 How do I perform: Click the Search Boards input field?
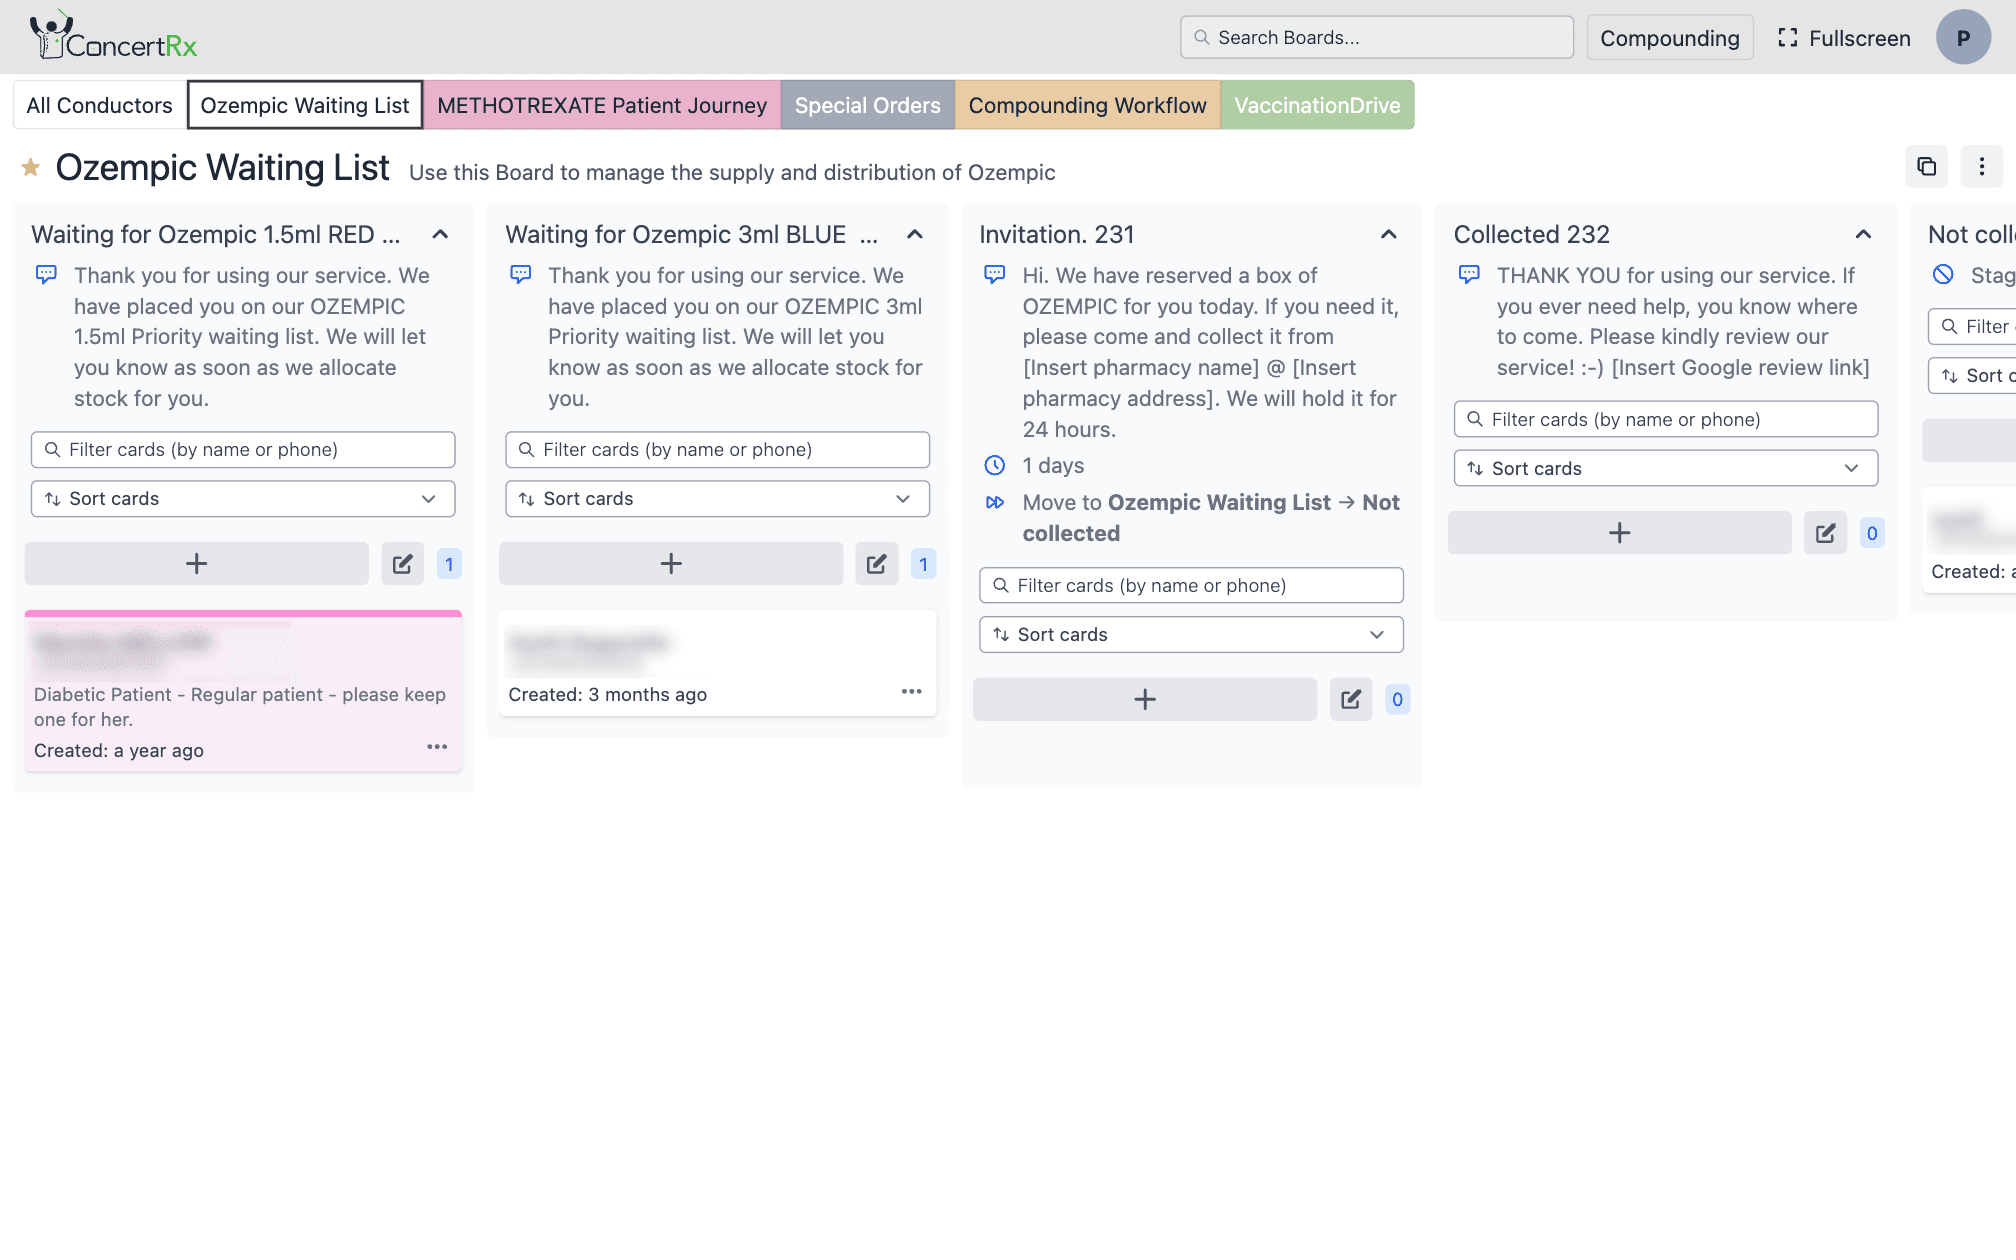pos(1376,38)
